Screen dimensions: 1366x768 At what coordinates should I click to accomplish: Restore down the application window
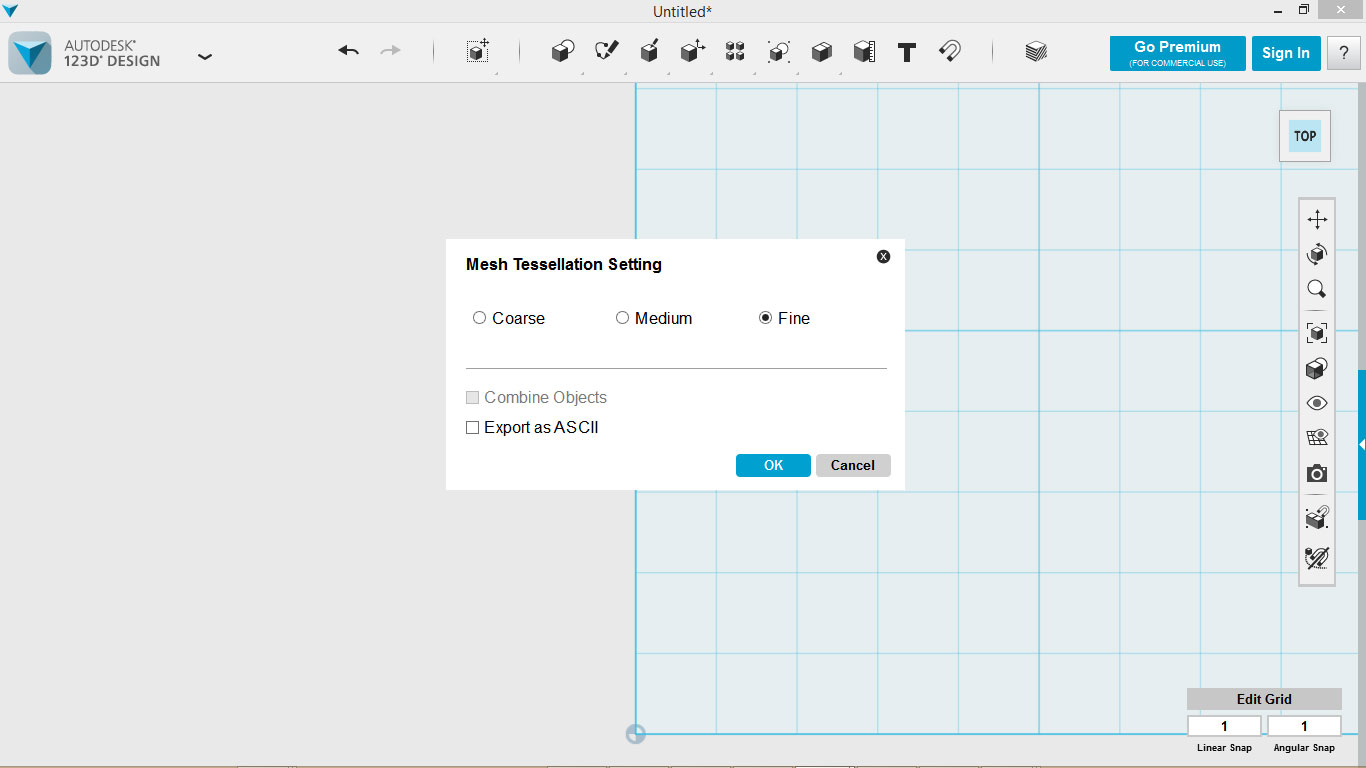(x=1304, y=10)
